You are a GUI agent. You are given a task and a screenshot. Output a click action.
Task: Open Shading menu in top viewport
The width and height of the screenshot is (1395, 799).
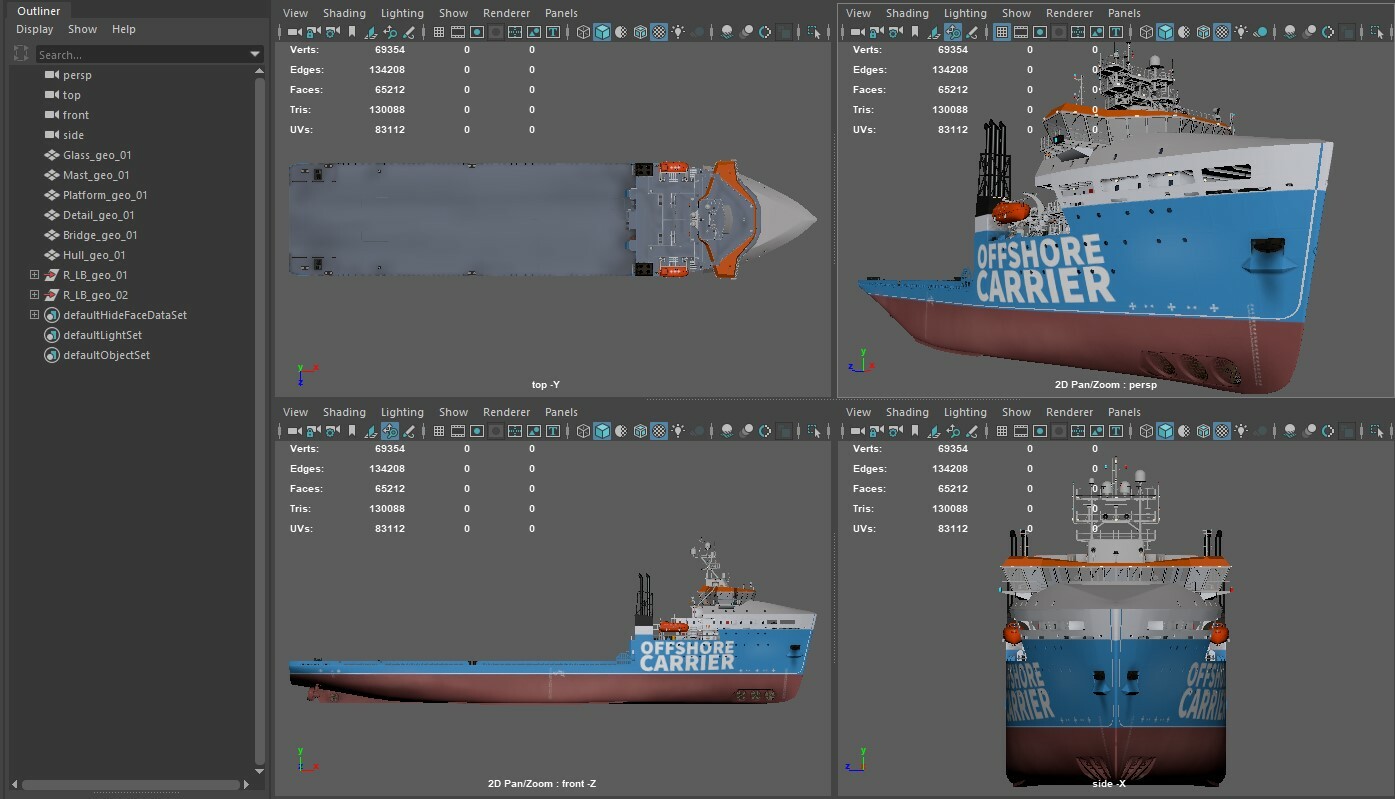tap(344, 13)
